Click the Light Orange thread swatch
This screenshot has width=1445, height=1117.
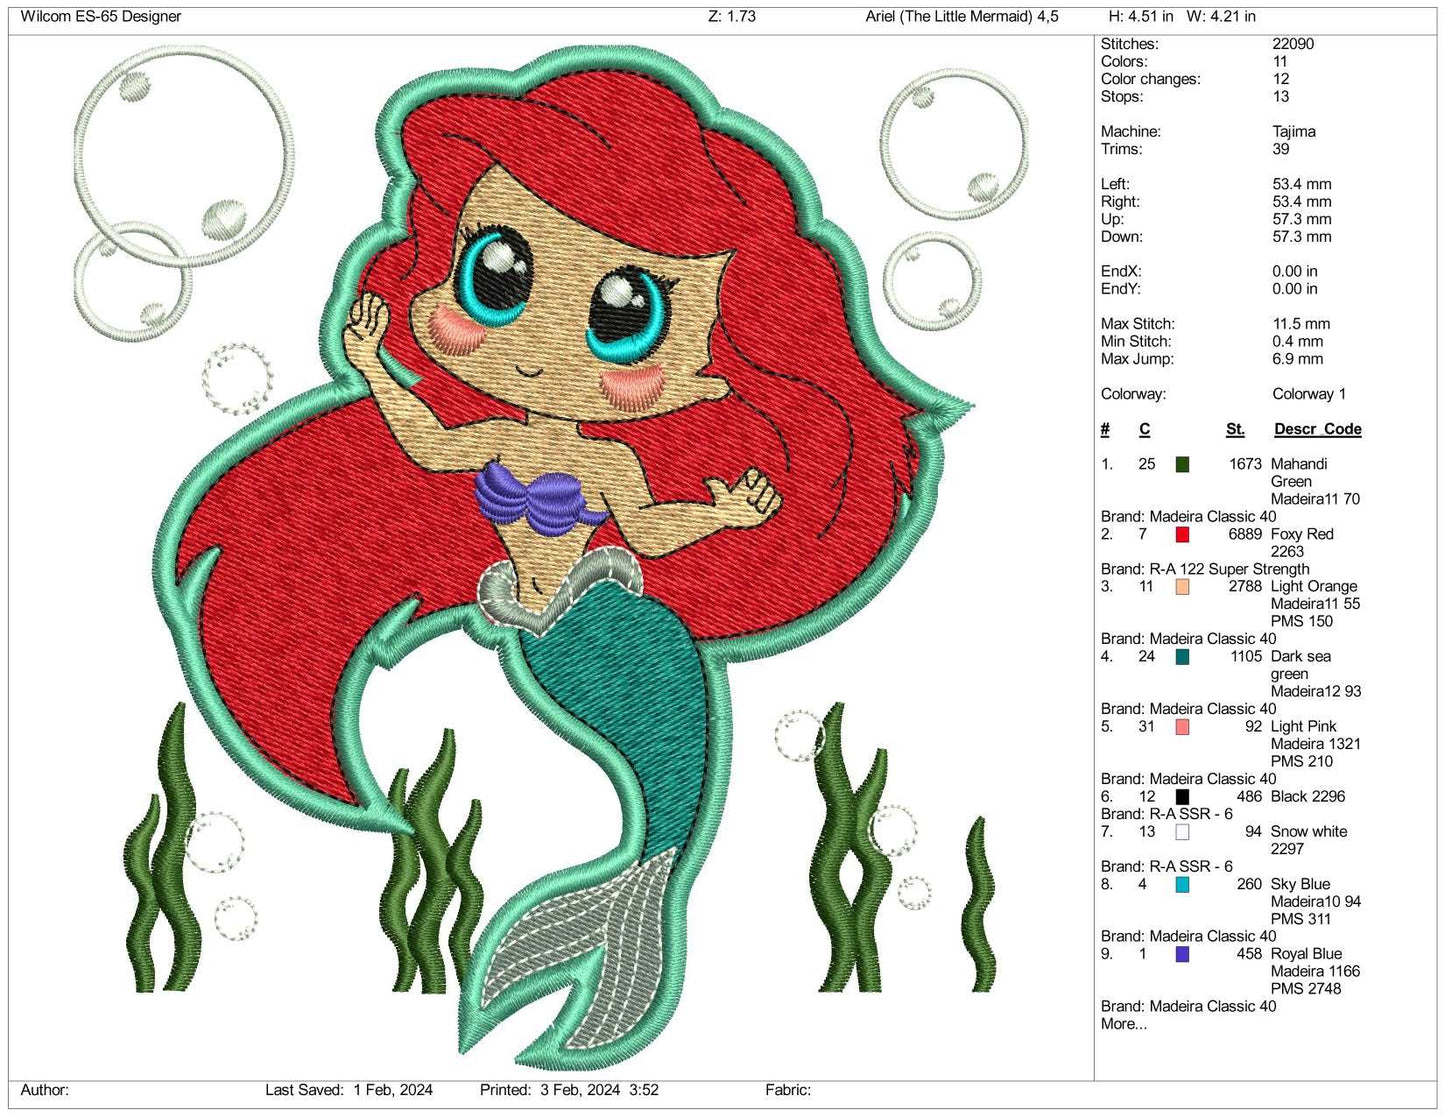(x=1184, y=587)
